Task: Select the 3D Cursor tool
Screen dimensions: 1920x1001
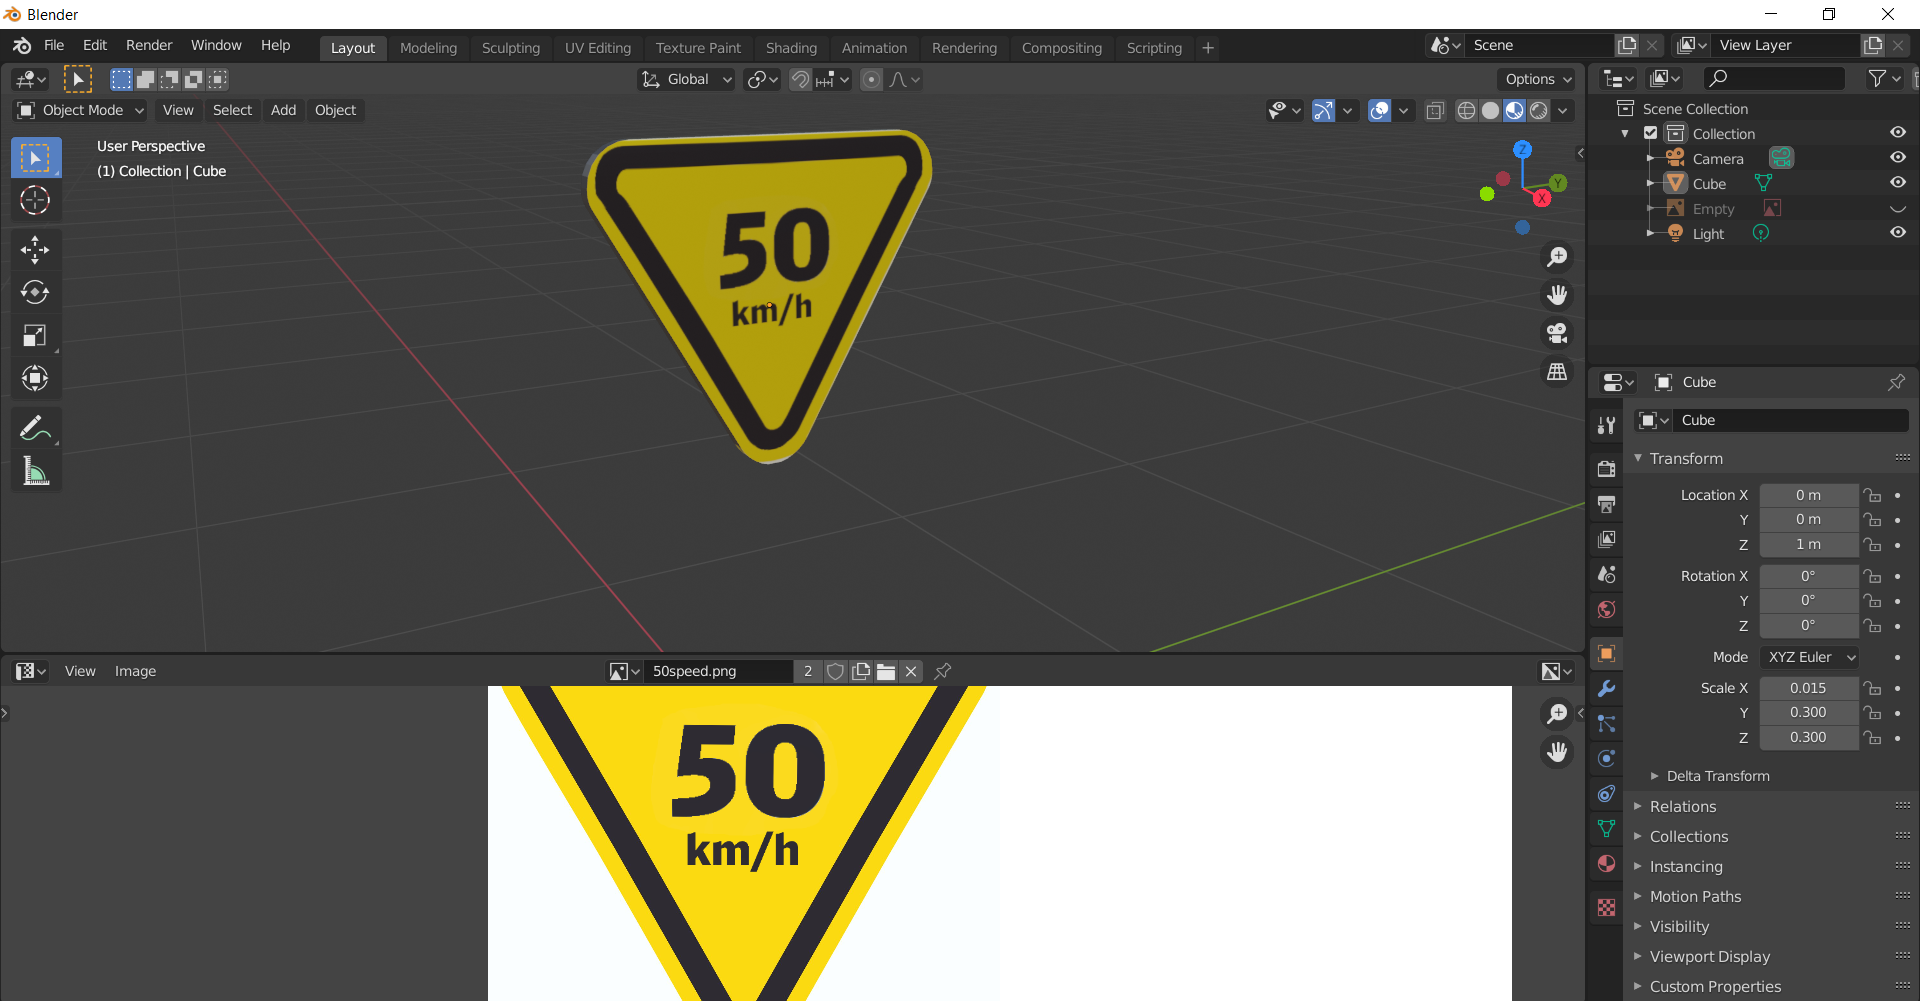Action: [x=35, y=201]
